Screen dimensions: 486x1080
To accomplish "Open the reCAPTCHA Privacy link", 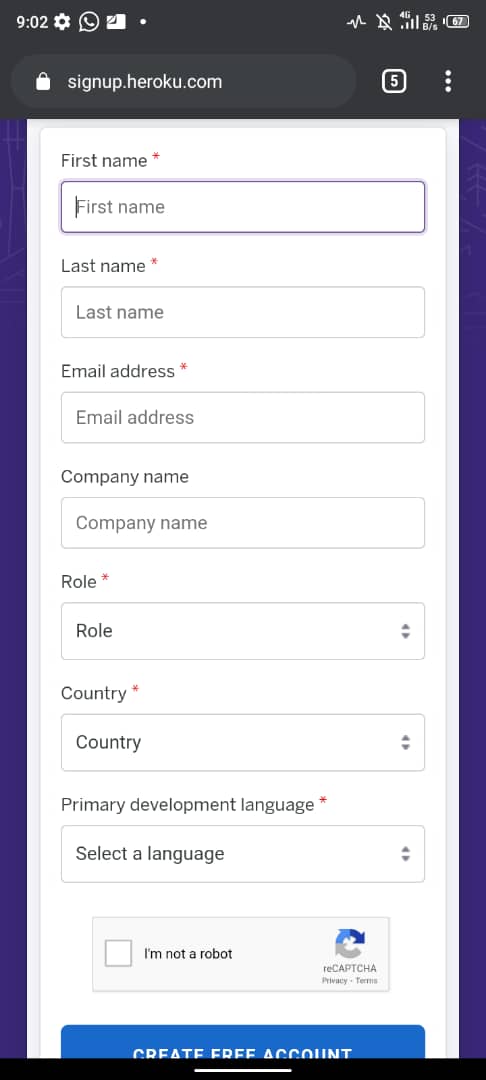I will pyautogui.click(x=334, y=981).
